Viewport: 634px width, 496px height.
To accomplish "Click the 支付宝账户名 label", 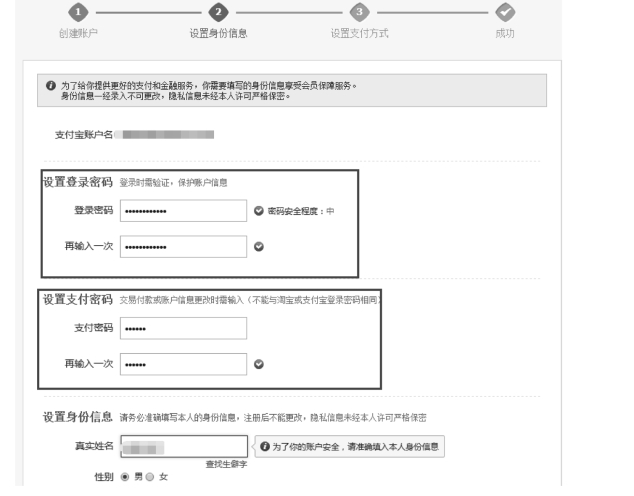I will point(84,135).
